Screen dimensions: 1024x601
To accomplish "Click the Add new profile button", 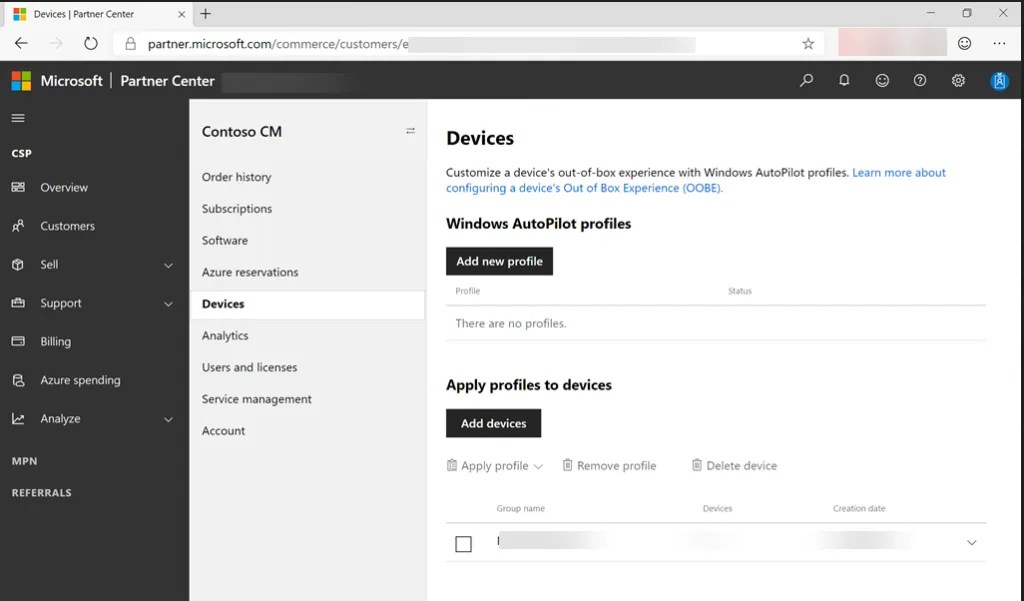I will [499, 260].
